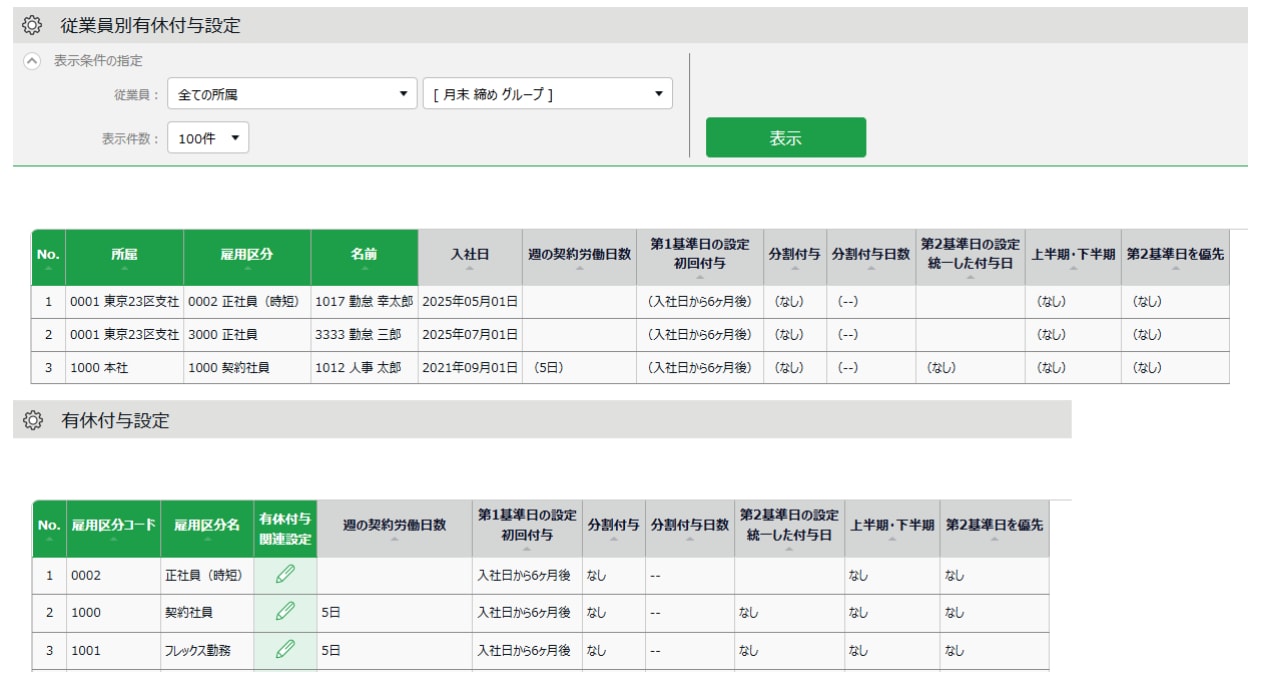
Task: Open the 表示件数 100件 dropdown
Action: point(208,138)
